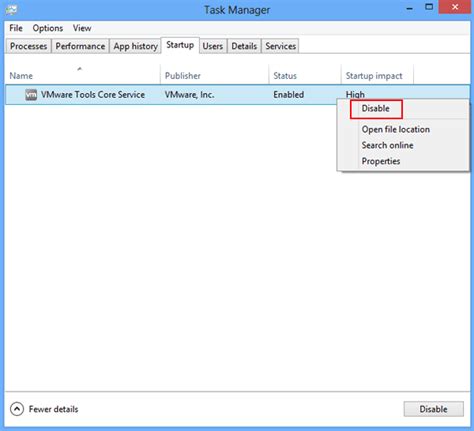Viewport: 474px width, 431px height.
Task: Switch to the Processes tab
Action: [28, 46]
